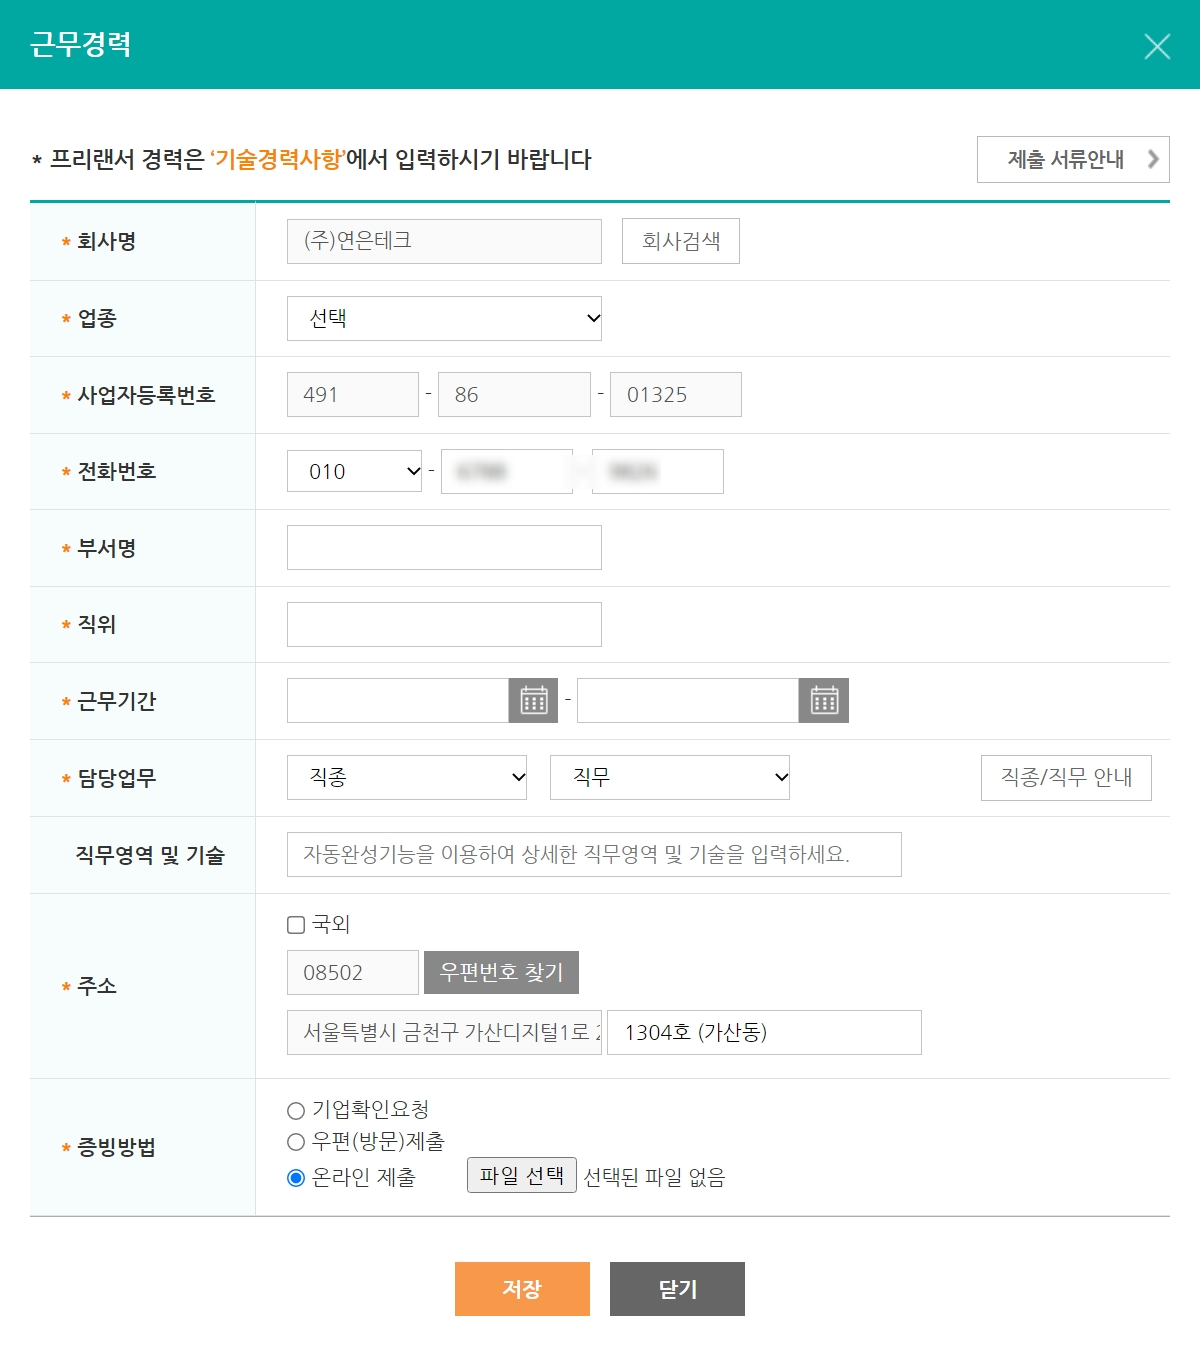Focus the 부서명 input field
This screenshot has width=1200, height=1364.
[444, 547]
